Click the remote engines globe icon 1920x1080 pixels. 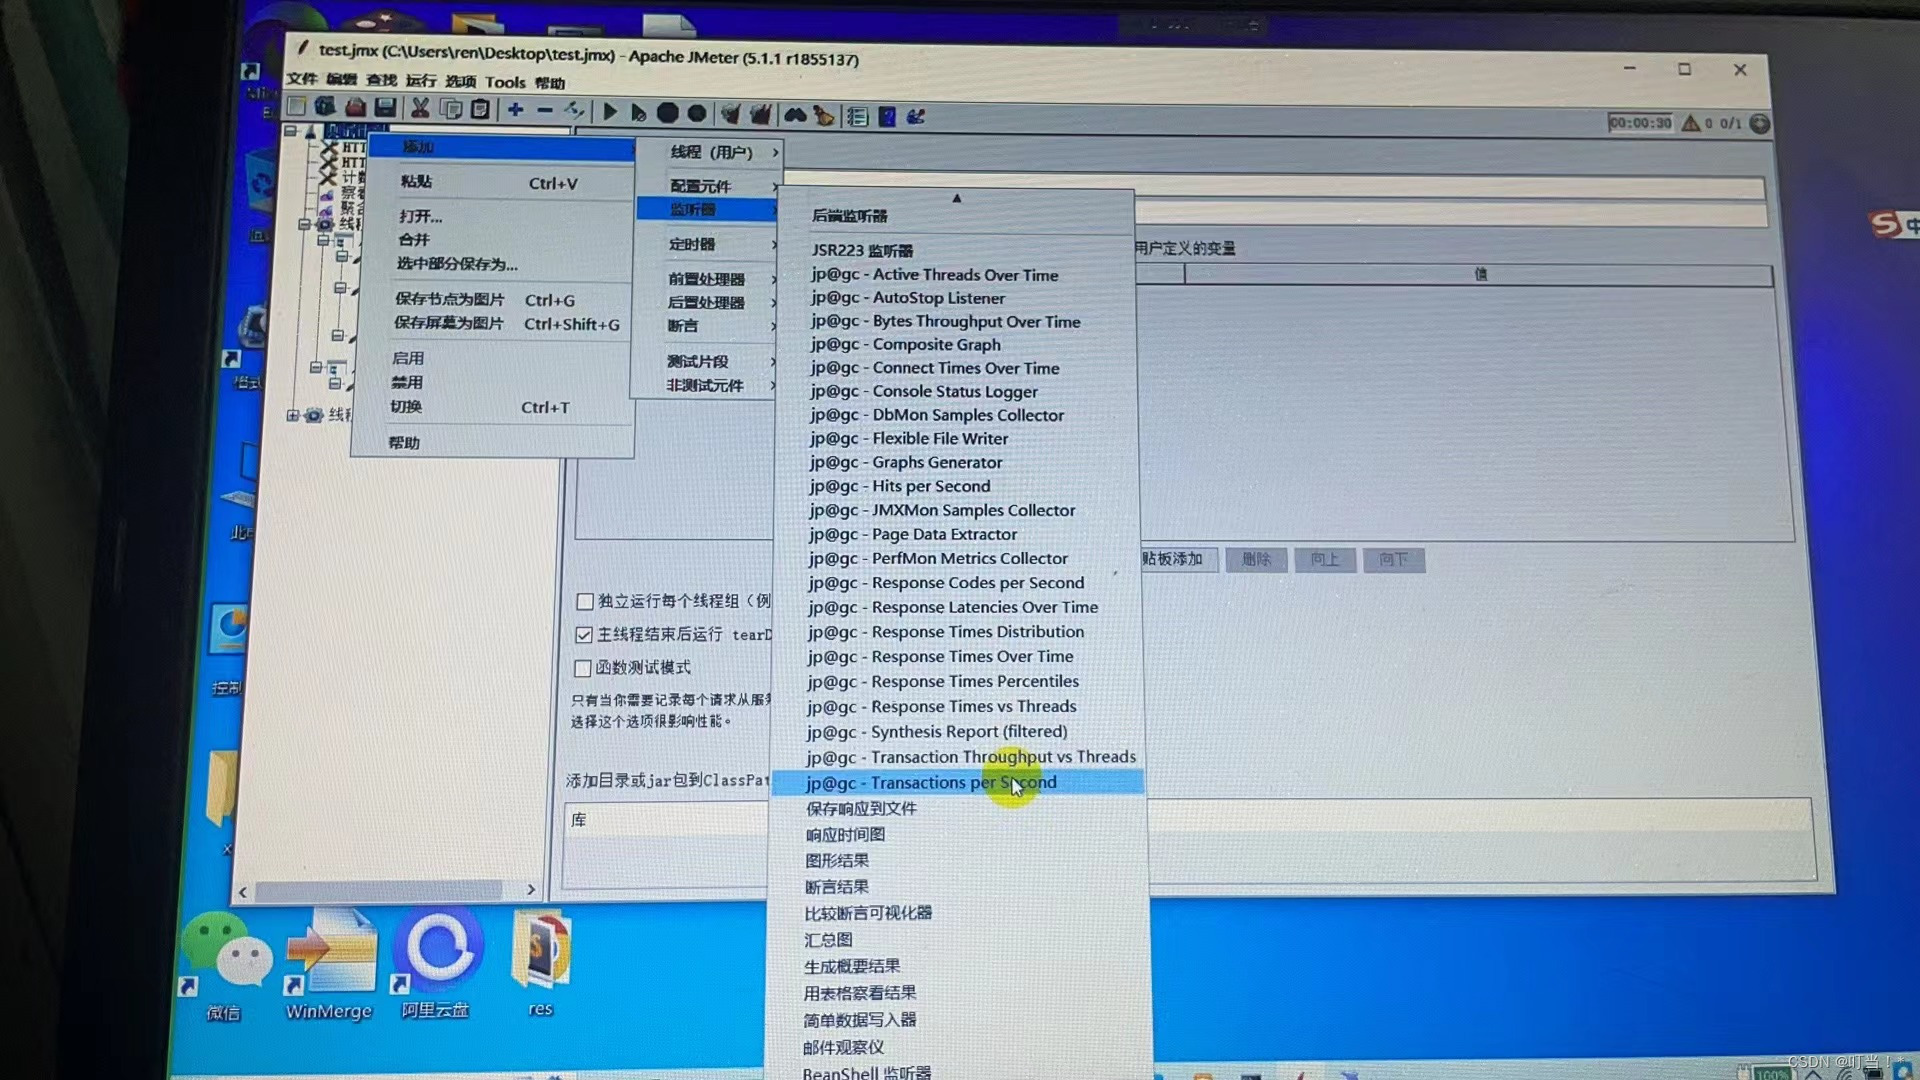tap(1760, 124)
